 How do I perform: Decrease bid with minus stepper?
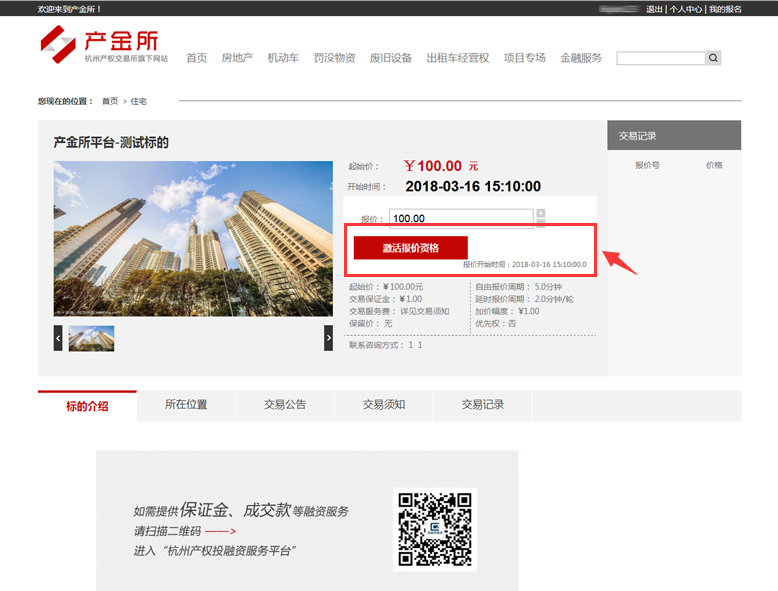[x=541, y=224]
